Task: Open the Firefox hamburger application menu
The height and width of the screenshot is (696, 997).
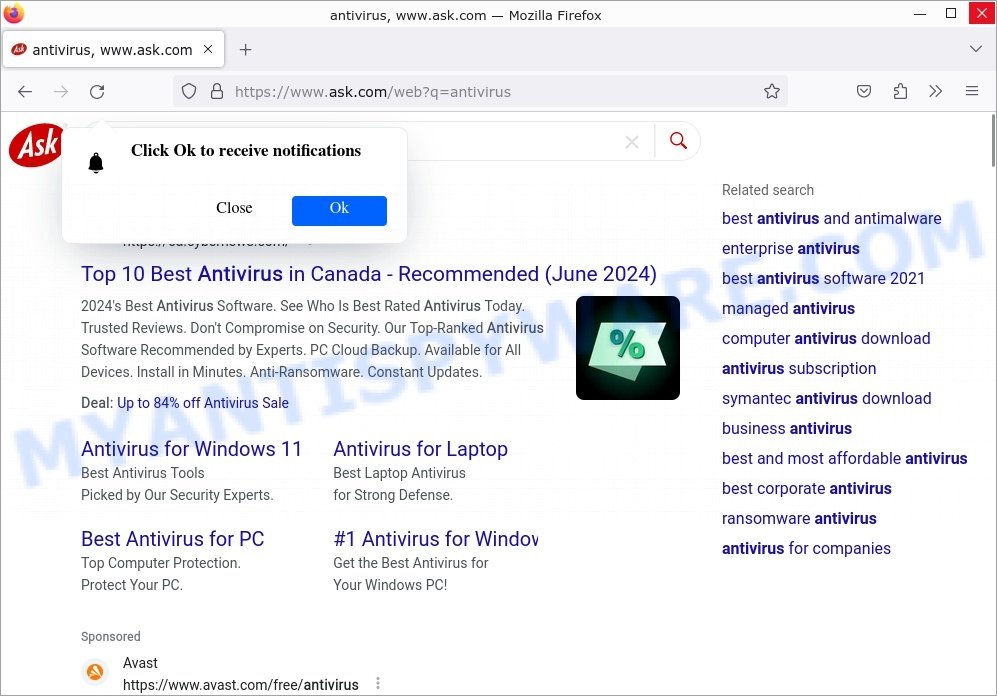Action: coord(972,92)
